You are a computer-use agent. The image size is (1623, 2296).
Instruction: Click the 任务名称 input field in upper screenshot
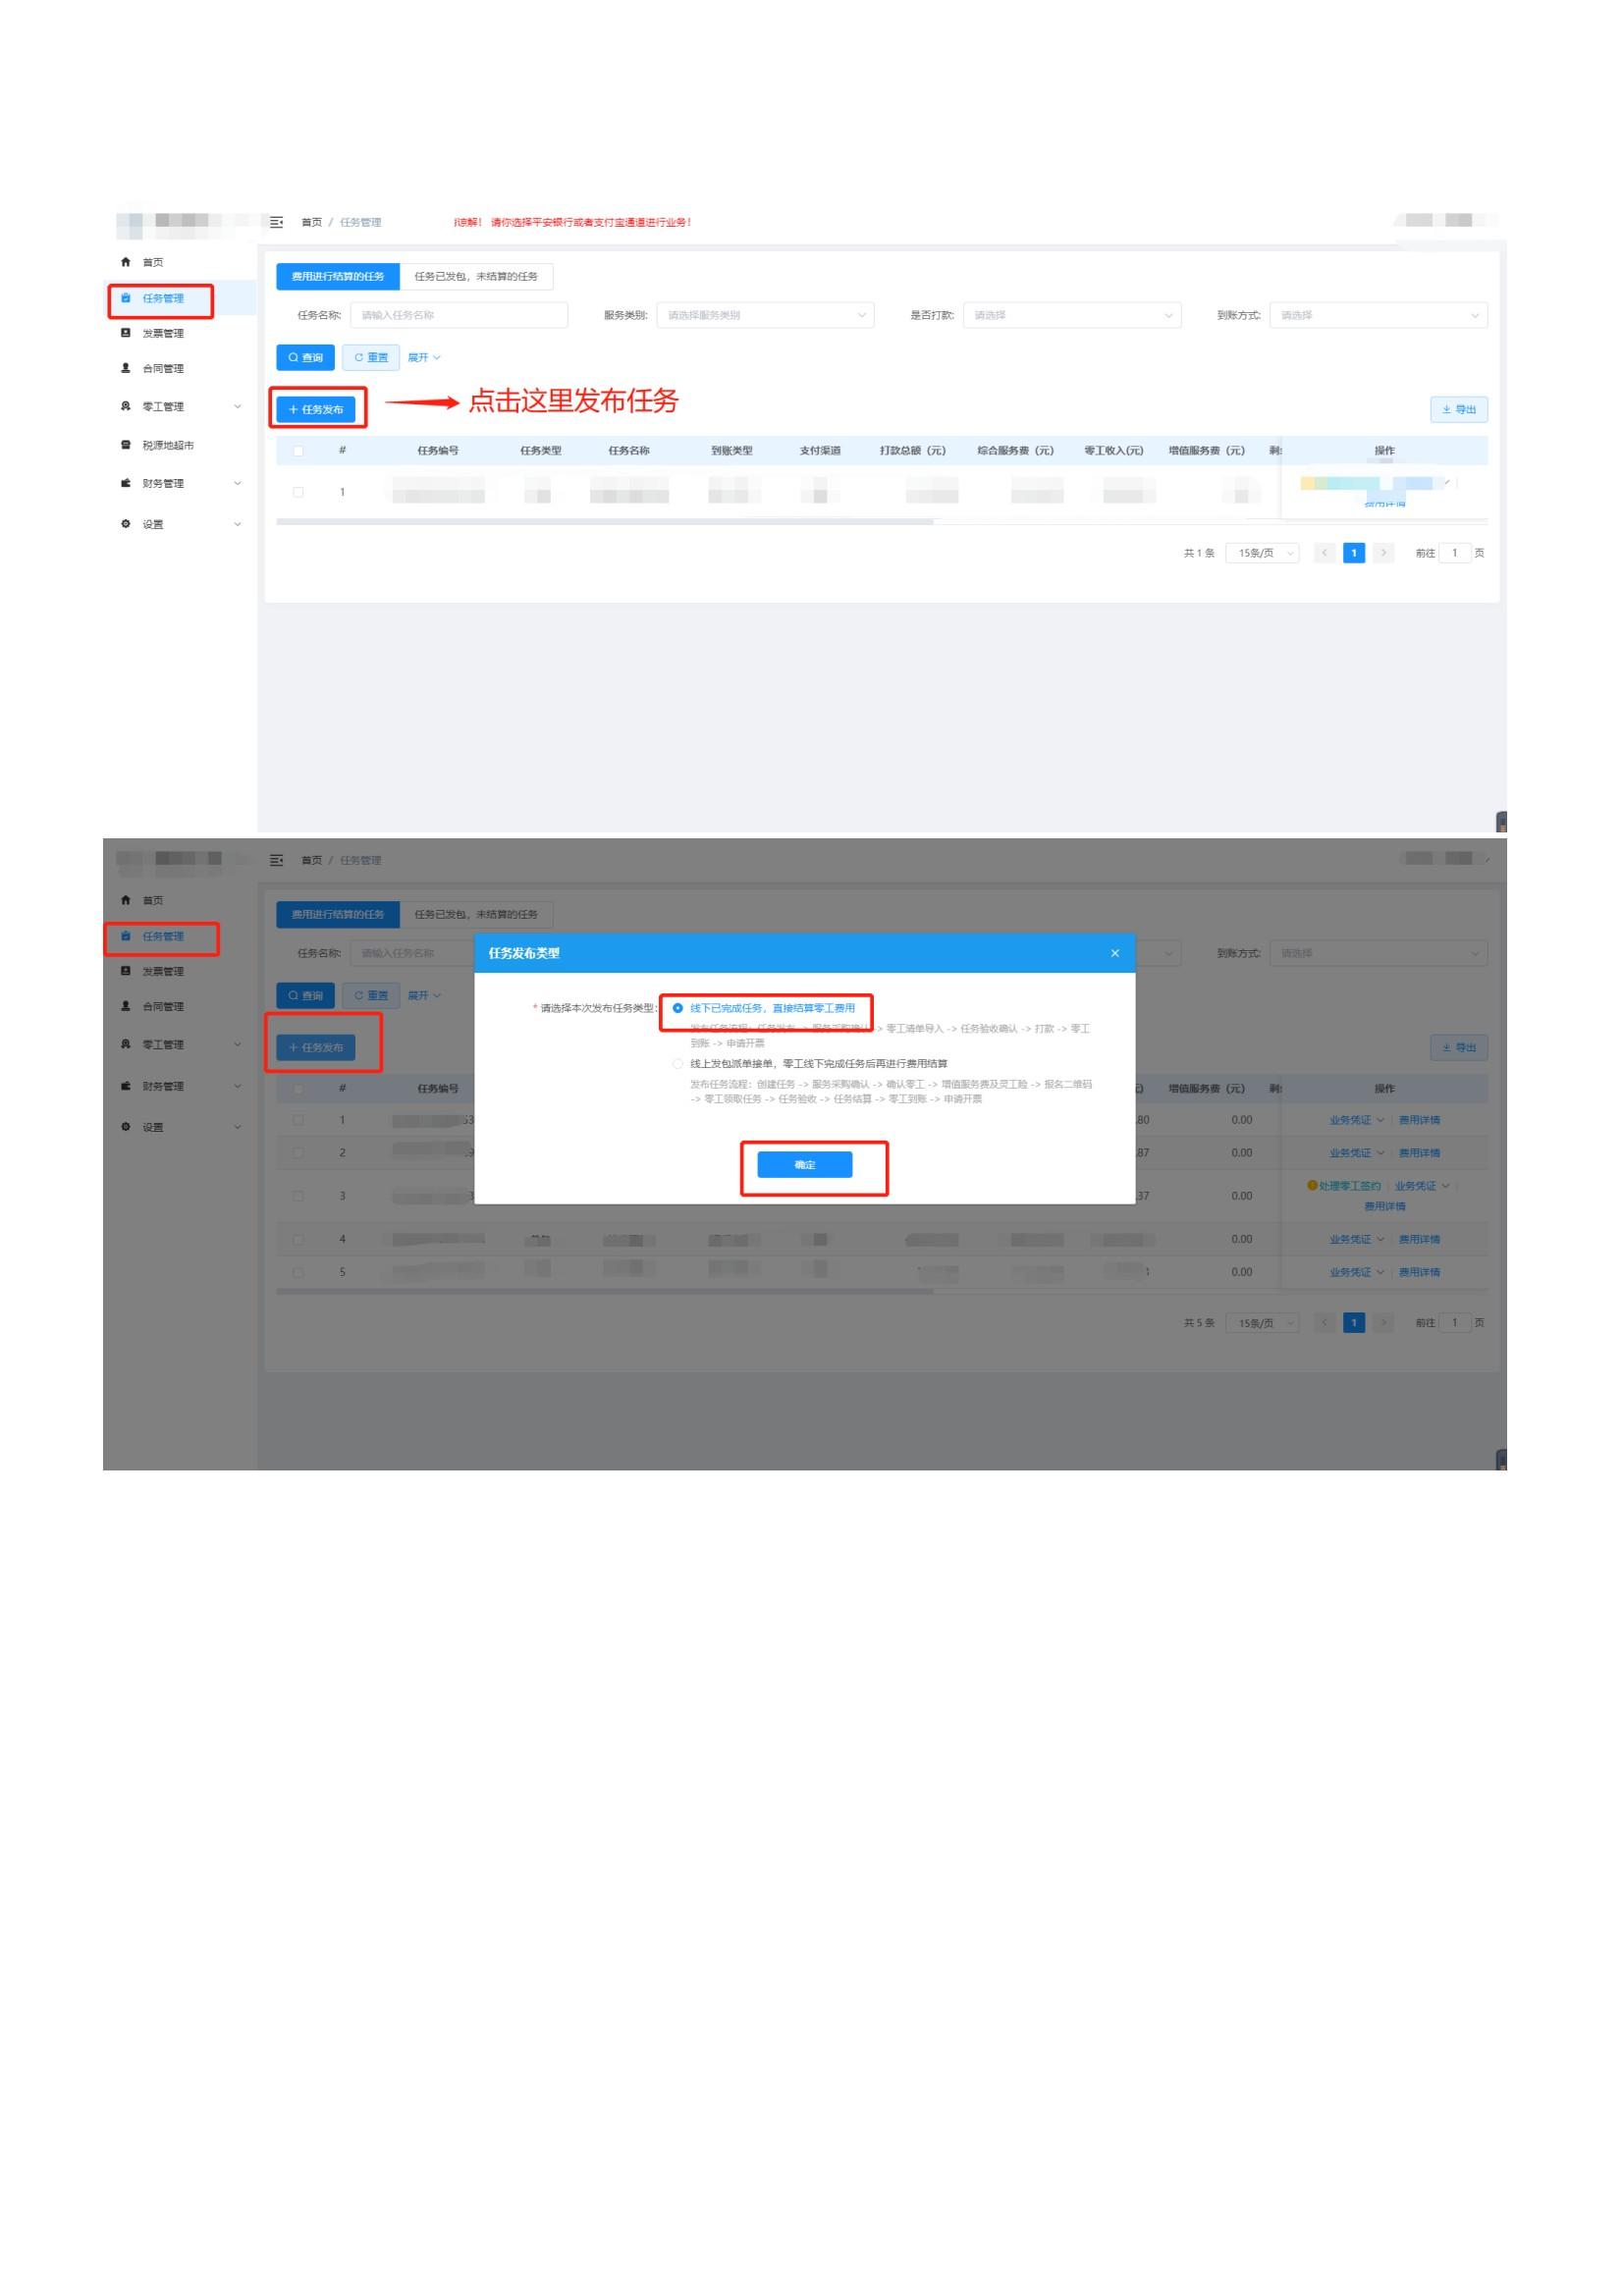459,315
